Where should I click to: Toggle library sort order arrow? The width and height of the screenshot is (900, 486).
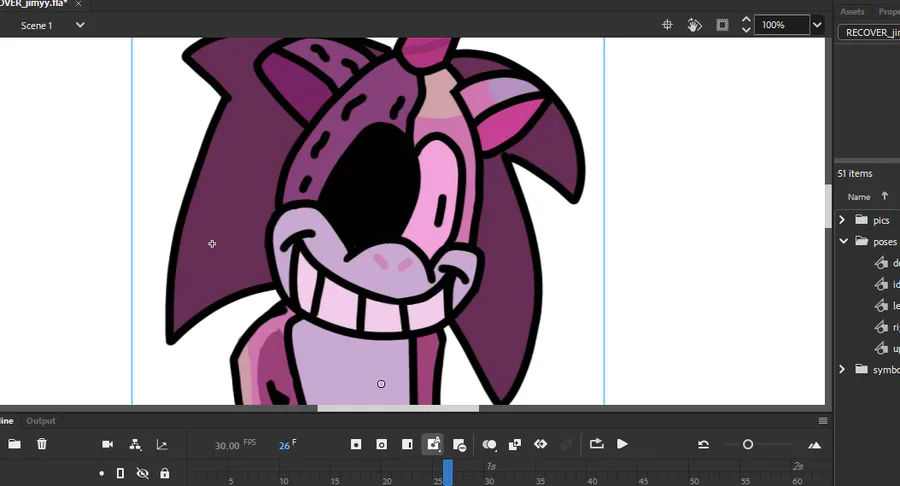tap(885, 196)
